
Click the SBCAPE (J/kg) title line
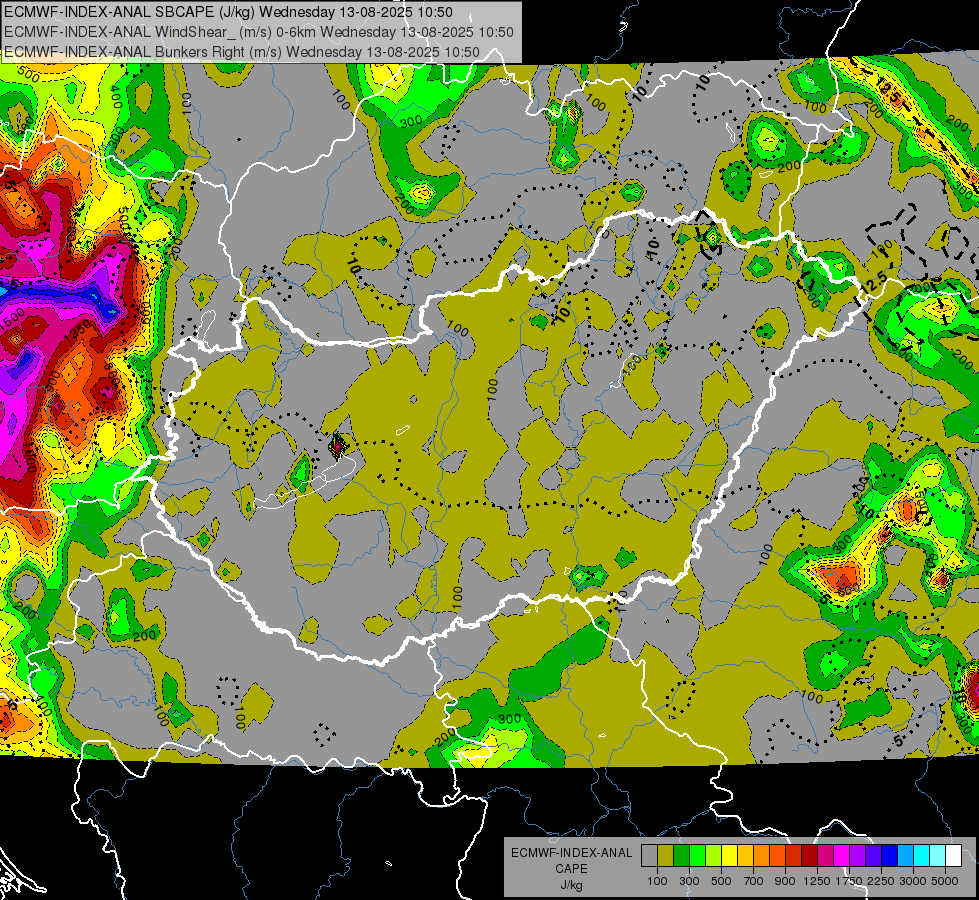(229, 12)
